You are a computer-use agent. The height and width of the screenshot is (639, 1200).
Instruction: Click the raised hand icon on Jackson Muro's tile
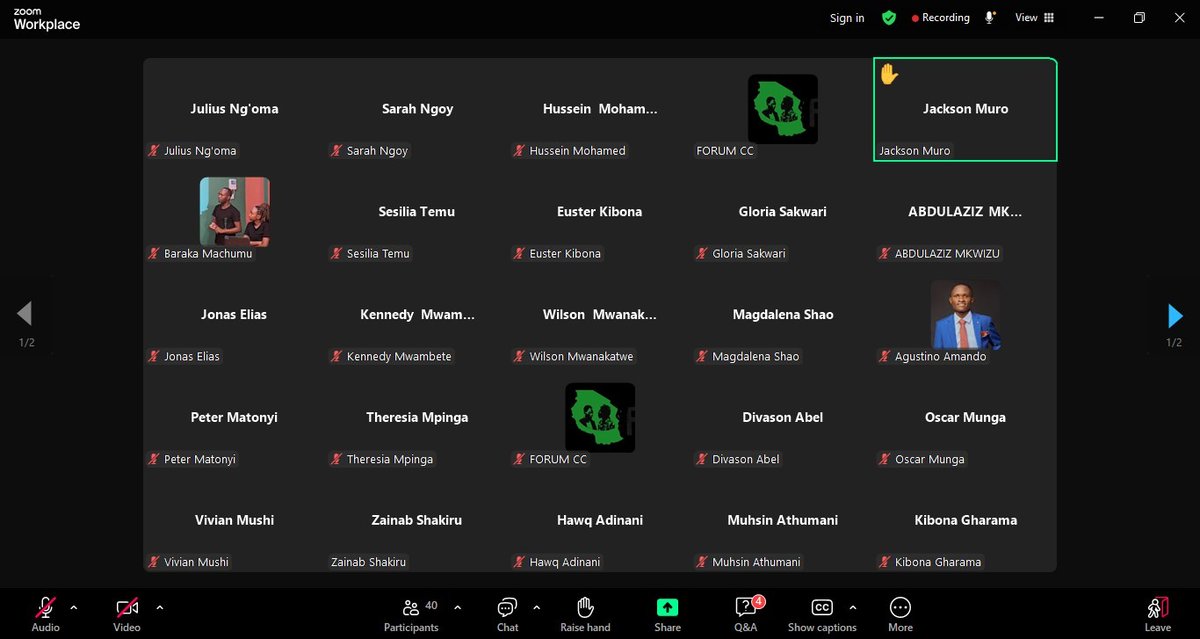tap(888, 74)
